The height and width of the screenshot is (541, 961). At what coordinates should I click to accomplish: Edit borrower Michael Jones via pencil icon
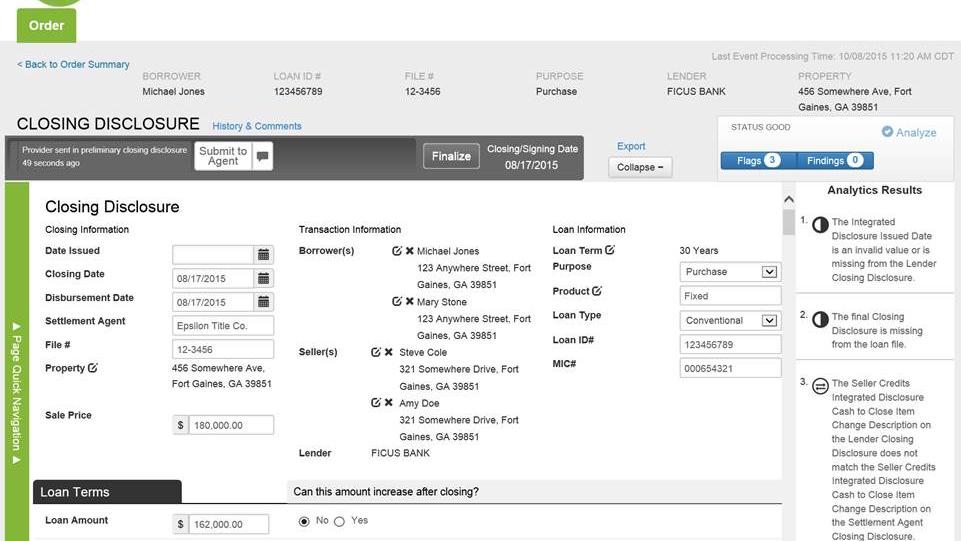[397, 251]
